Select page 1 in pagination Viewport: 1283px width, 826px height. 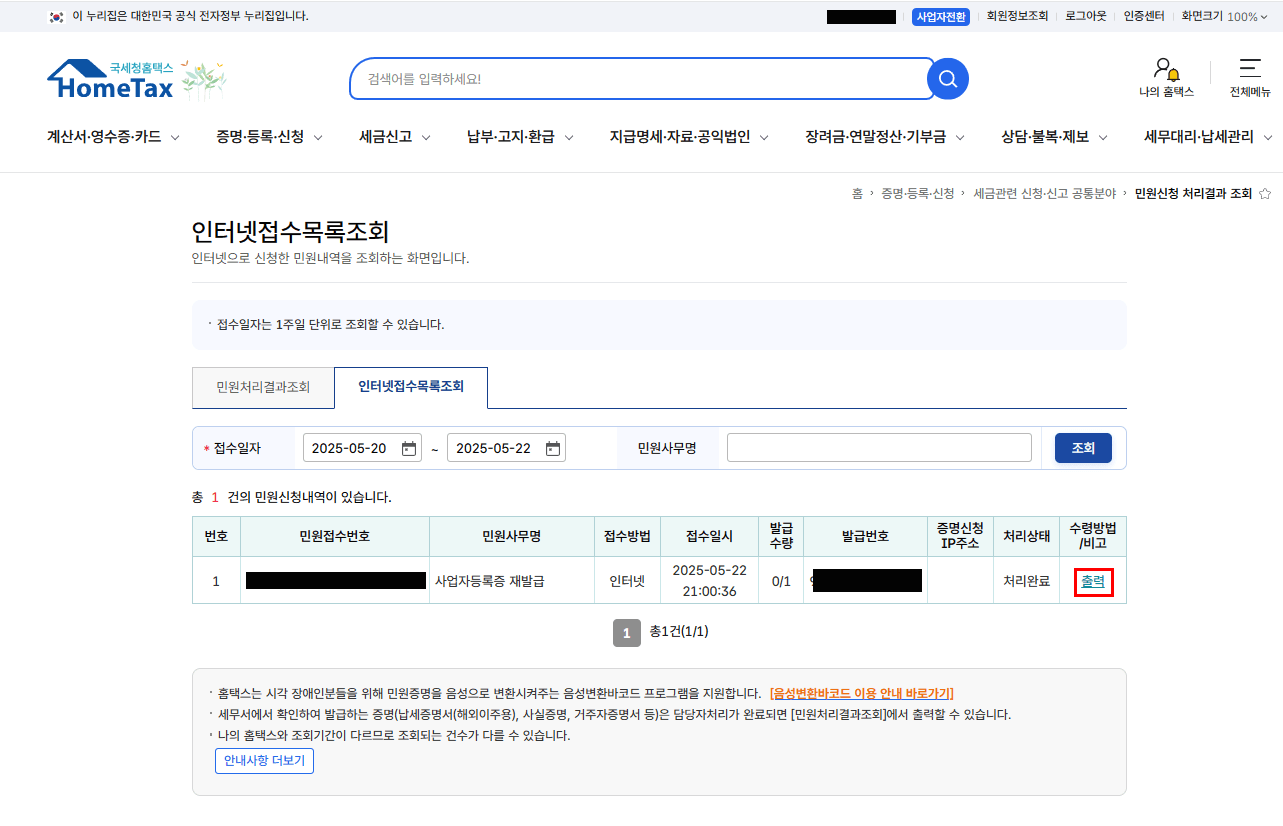click(626, 632)
